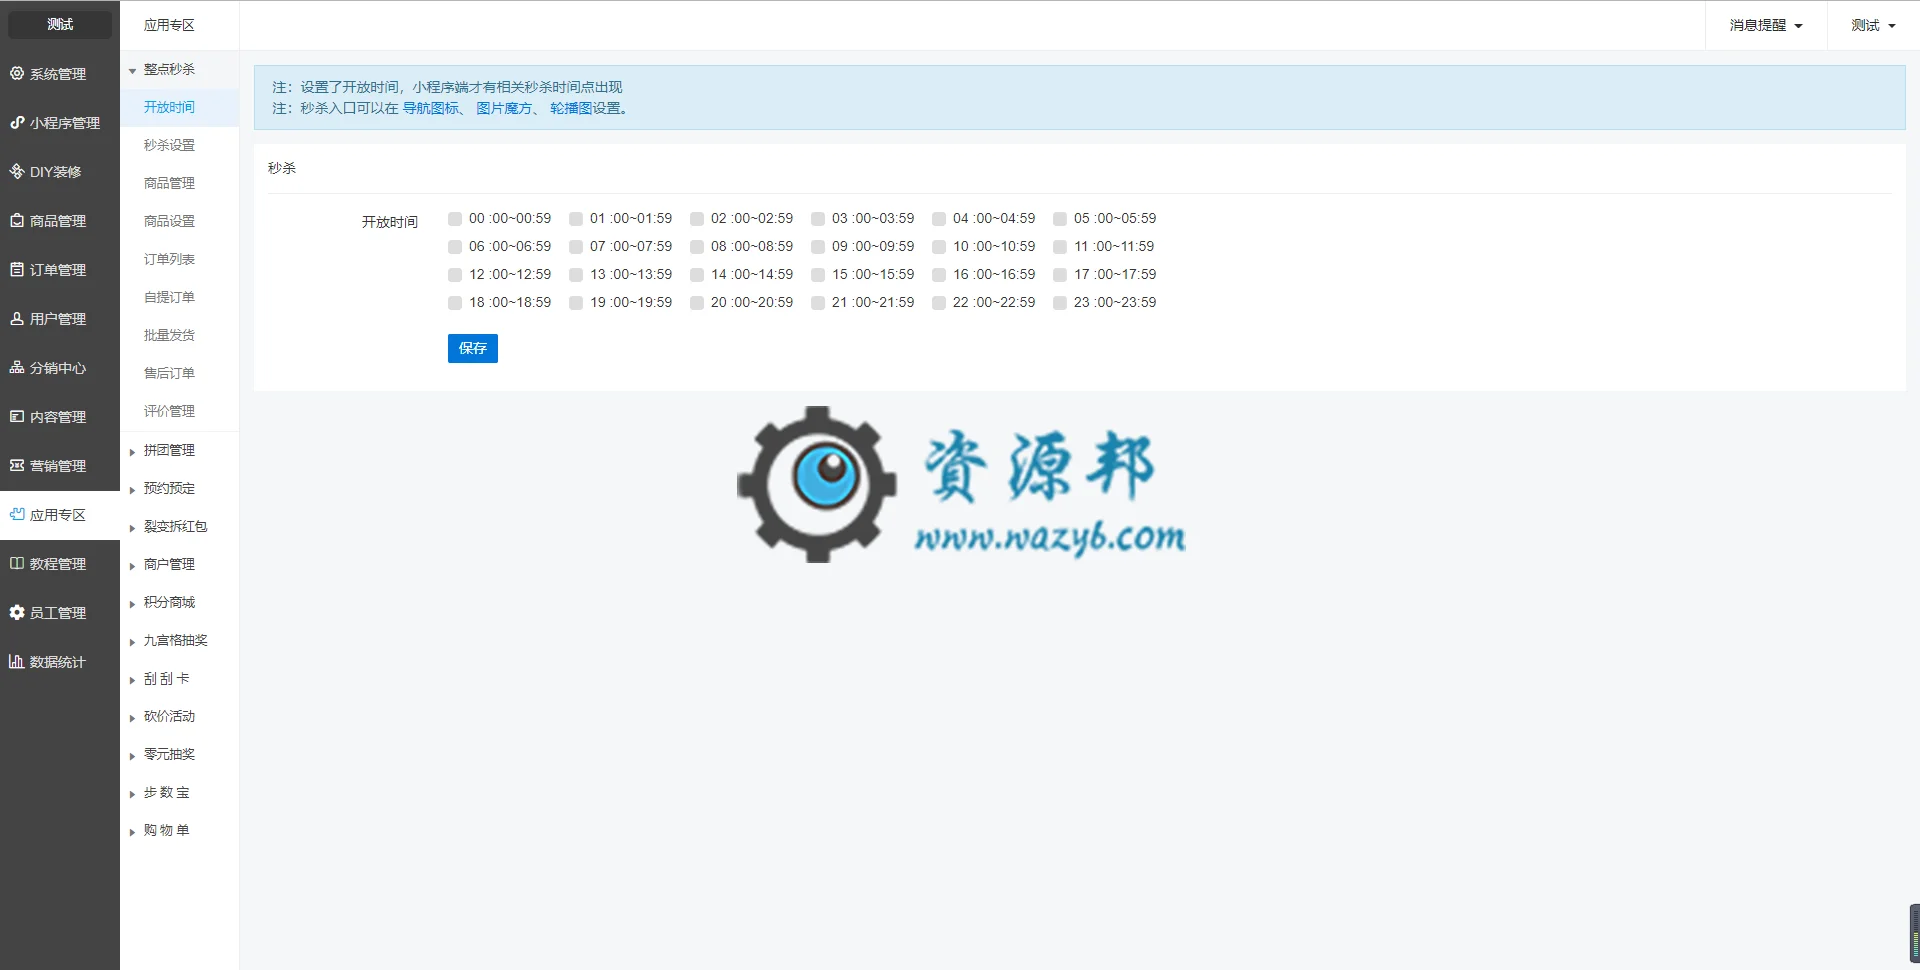Click the blue 保存 button

click(473, 348)
